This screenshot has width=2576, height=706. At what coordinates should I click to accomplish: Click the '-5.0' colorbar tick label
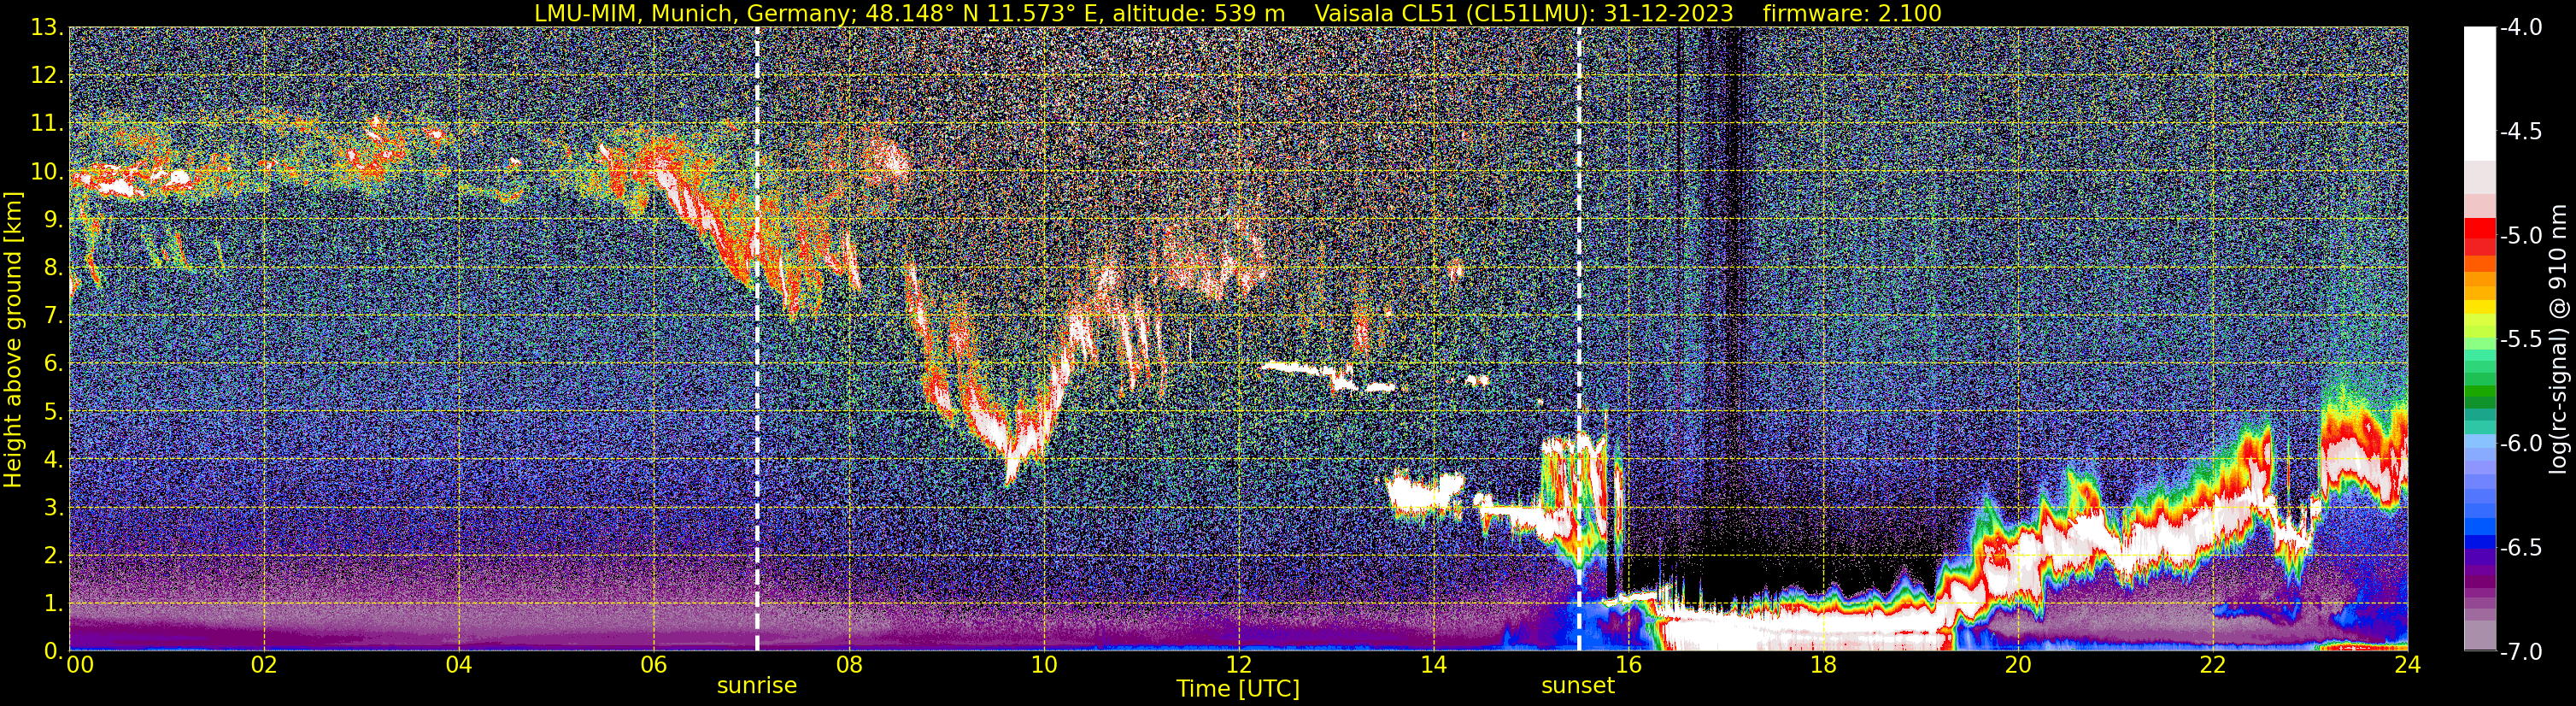(2520, 235)
